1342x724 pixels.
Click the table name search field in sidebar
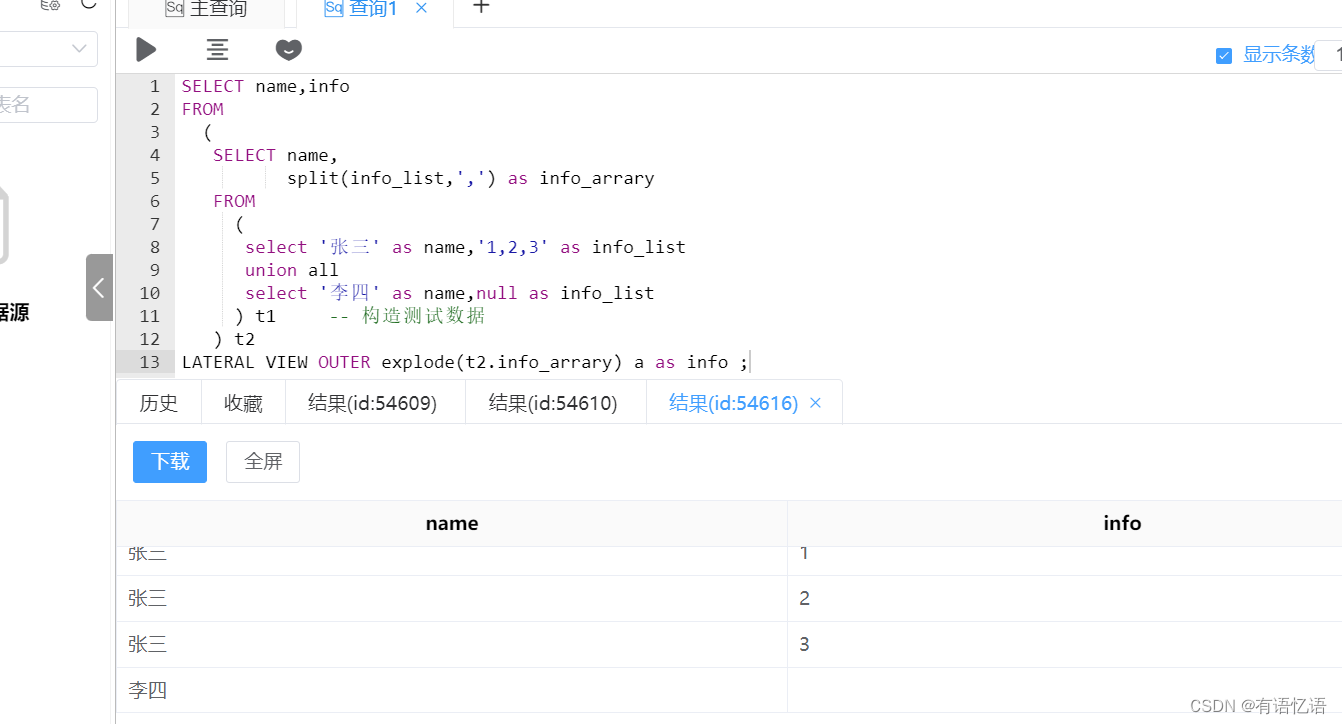(48, 105)
